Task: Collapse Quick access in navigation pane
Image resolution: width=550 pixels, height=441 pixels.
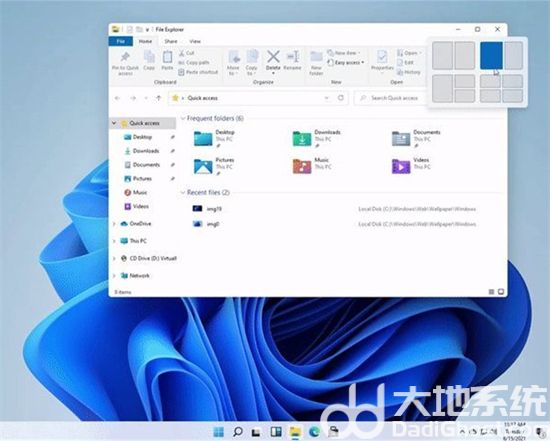Action: [114, 123]
